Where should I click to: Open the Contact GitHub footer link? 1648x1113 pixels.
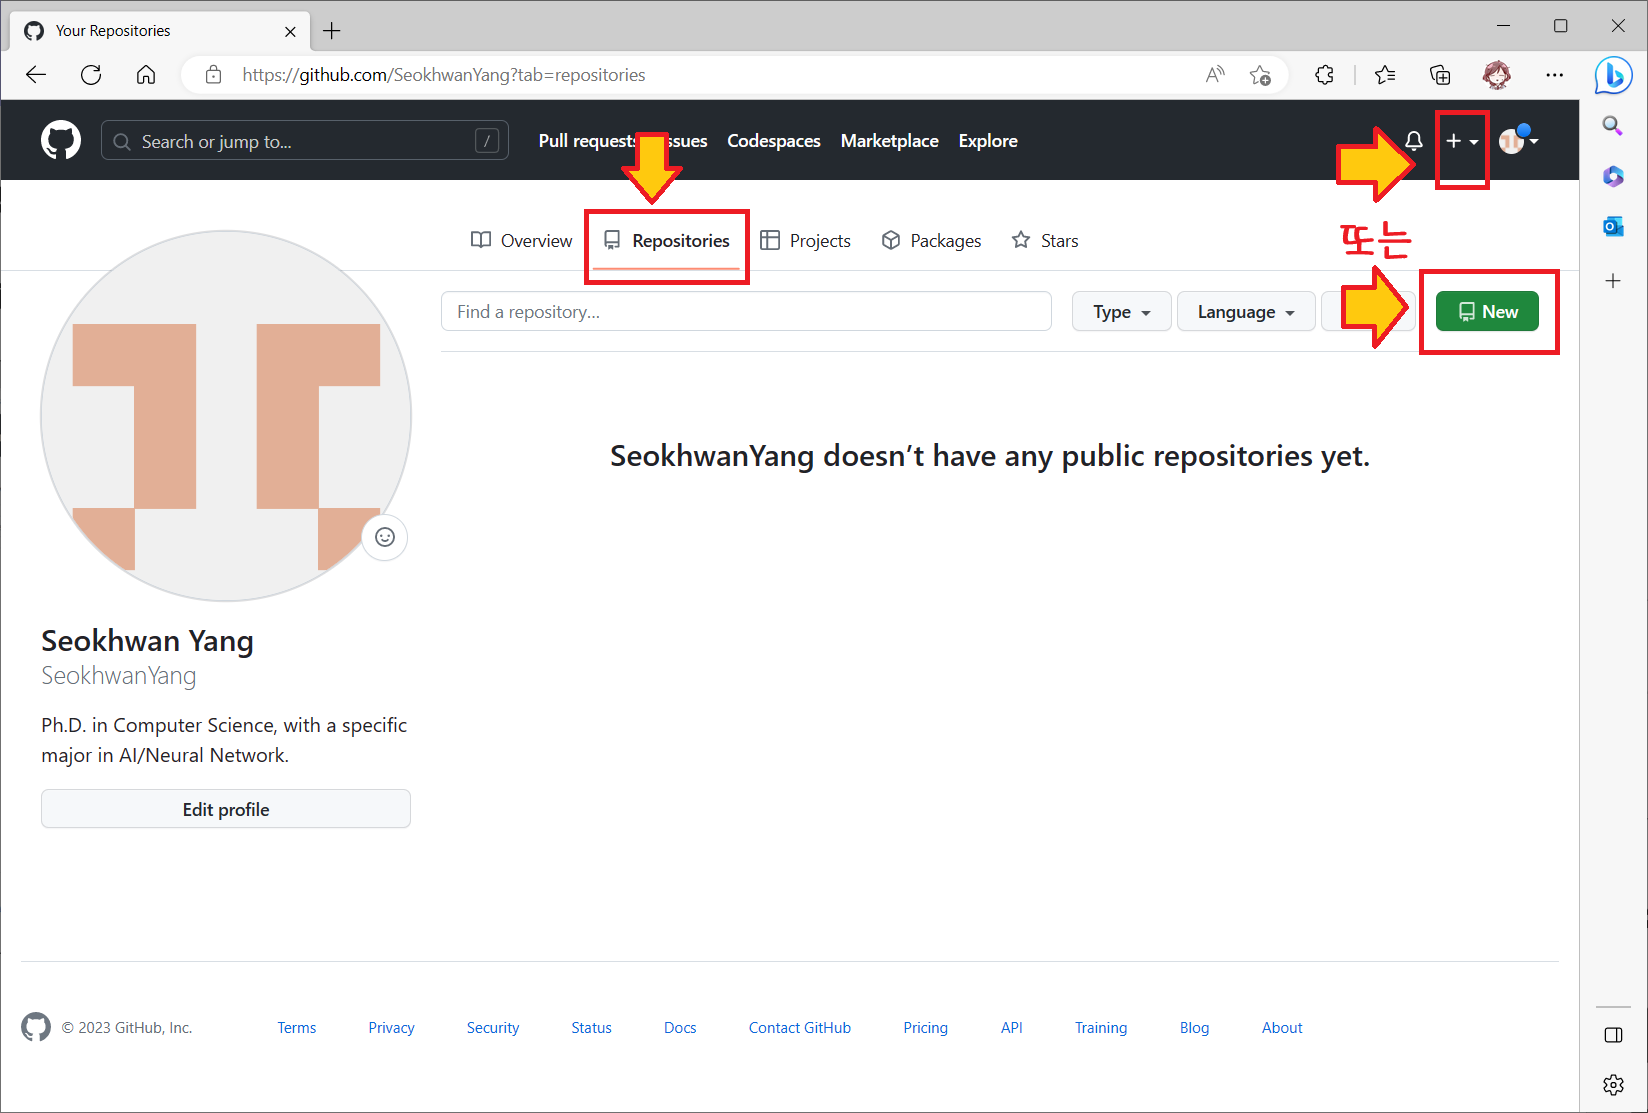pyautogui.click(x=800, y=1028)
